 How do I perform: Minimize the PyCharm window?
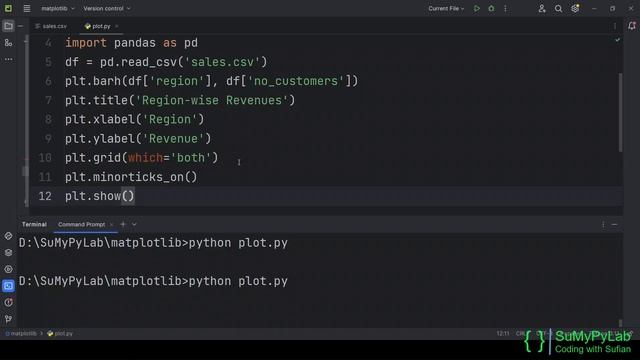point(594,8)
